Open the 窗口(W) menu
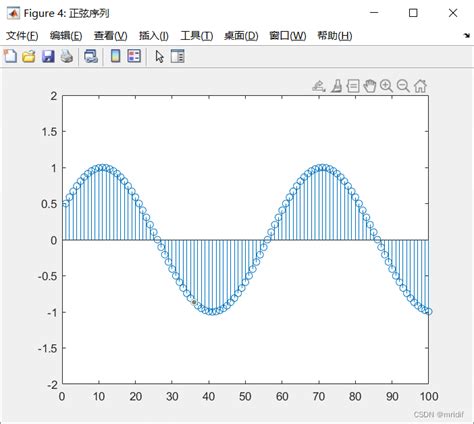Image resolution: width=474 pixels, height=424 pixels. pos(288,35)
